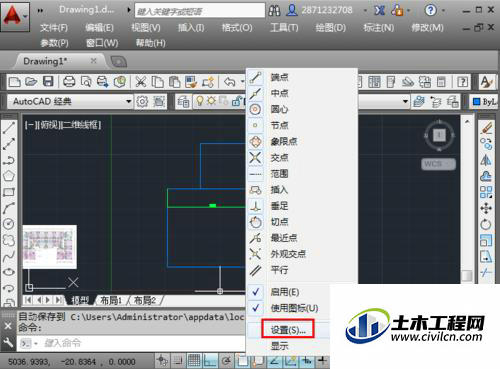Click the Cut scissors icon

point(141,82)
